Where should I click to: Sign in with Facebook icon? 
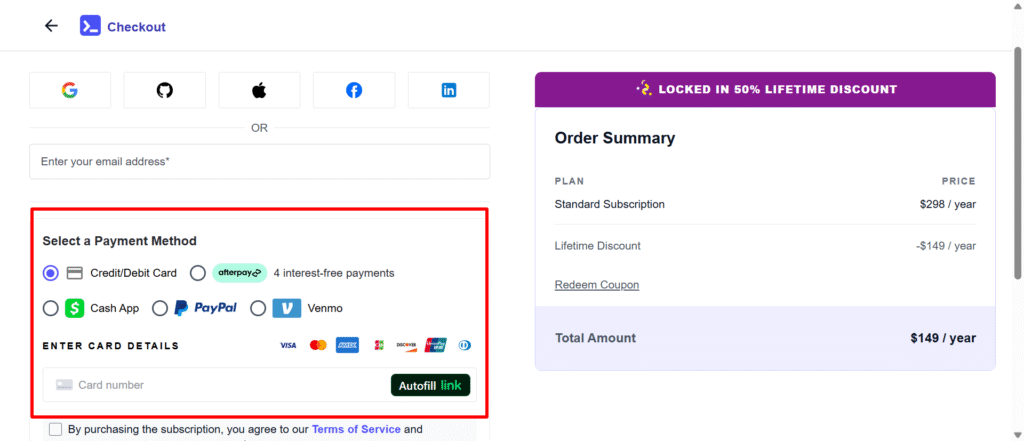tap(354, 90)
